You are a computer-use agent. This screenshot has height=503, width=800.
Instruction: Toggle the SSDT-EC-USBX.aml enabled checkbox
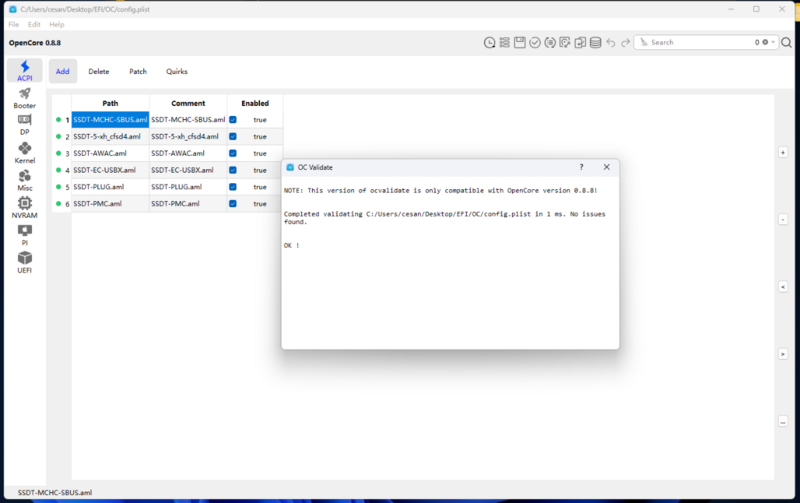click(x=233, y=170)
